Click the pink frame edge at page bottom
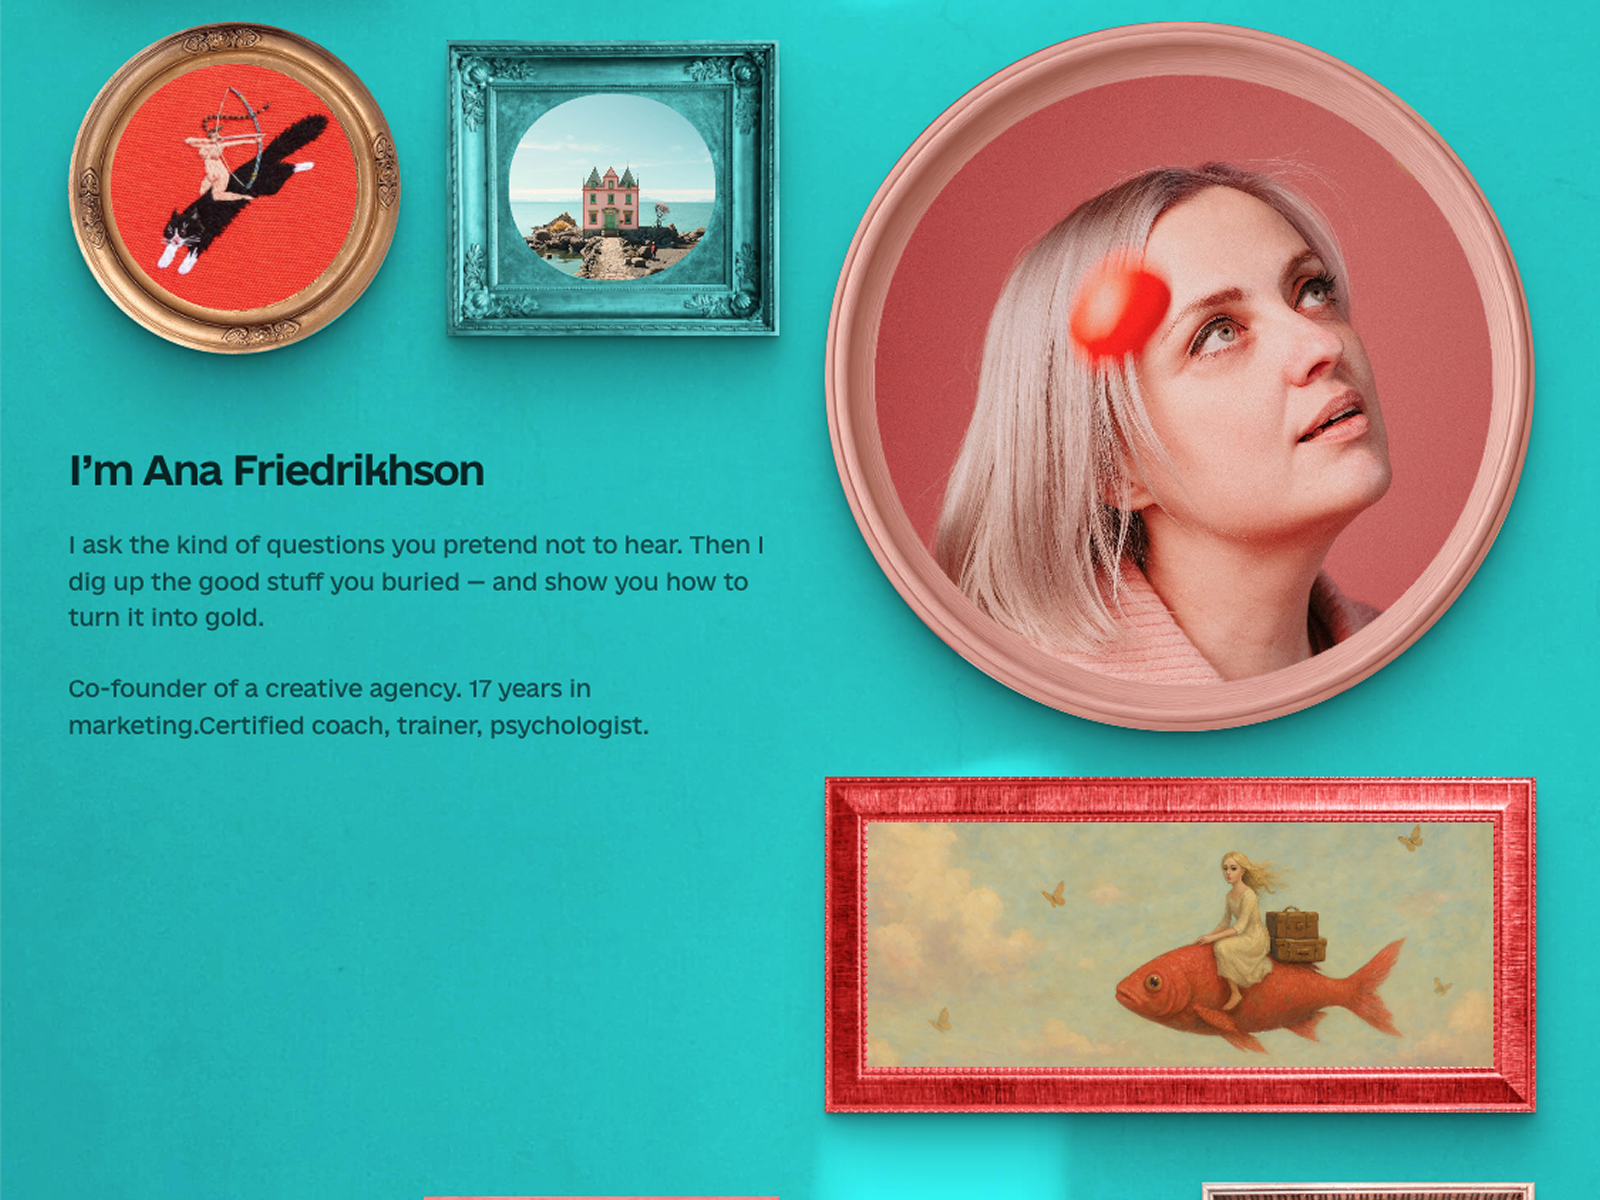The image size is (1600, 1200). pyautogui.click(x=601, y=1196)
